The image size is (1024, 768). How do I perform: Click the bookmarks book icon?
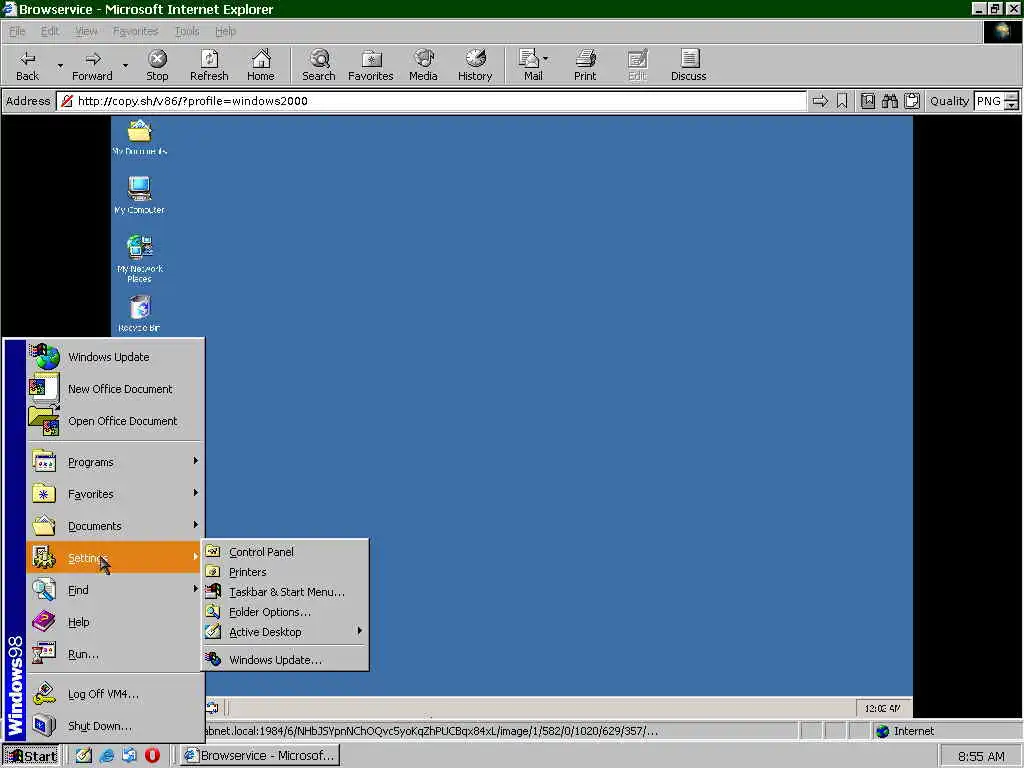(x=867, y=101)
